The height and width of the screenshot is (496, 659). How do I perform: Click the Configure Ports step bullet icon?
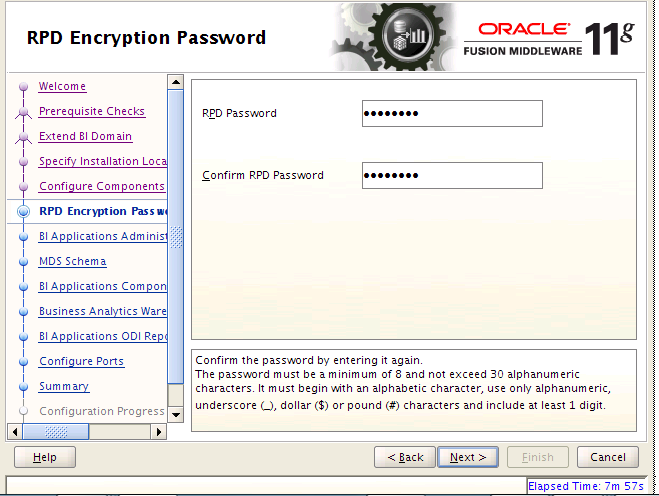click(x=24, y=362)
